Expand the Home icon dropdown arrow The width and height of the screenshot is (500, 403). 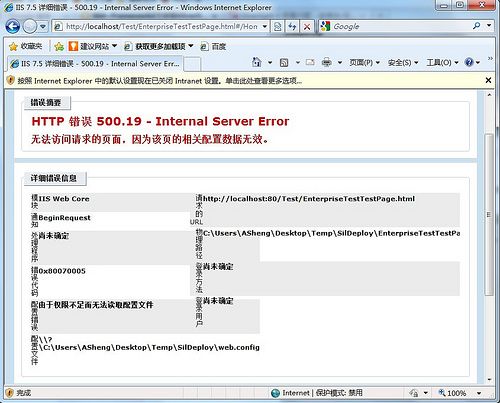pyautogui.click(x=270, y=62)
